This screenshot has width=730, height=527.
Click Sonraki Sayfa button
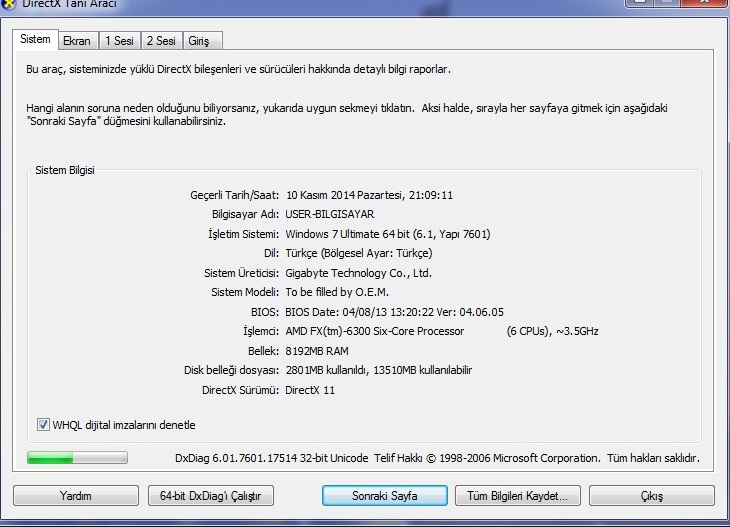coord(385,495)
